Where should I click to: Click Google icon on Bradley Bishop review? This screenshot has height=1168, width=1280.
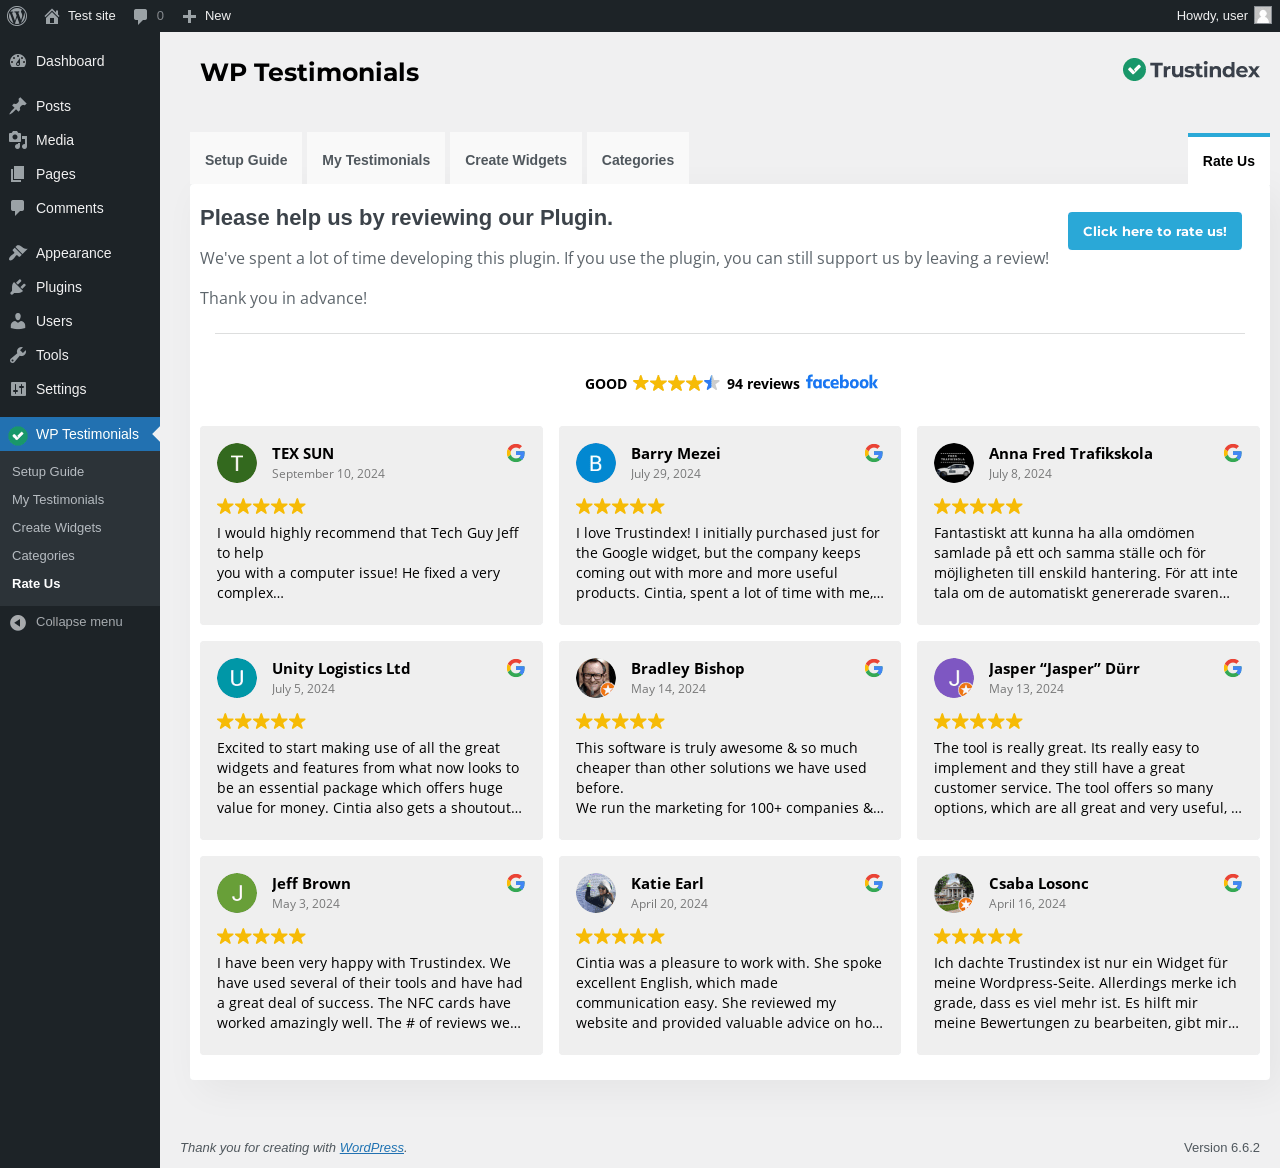click(874, 668)
